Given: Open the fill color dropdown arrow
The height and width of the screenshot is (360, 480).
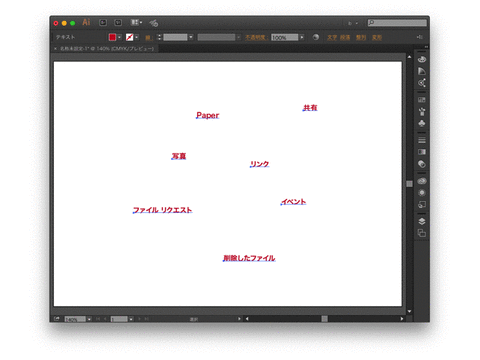Looking at the screenshot, I should [119, 37].
